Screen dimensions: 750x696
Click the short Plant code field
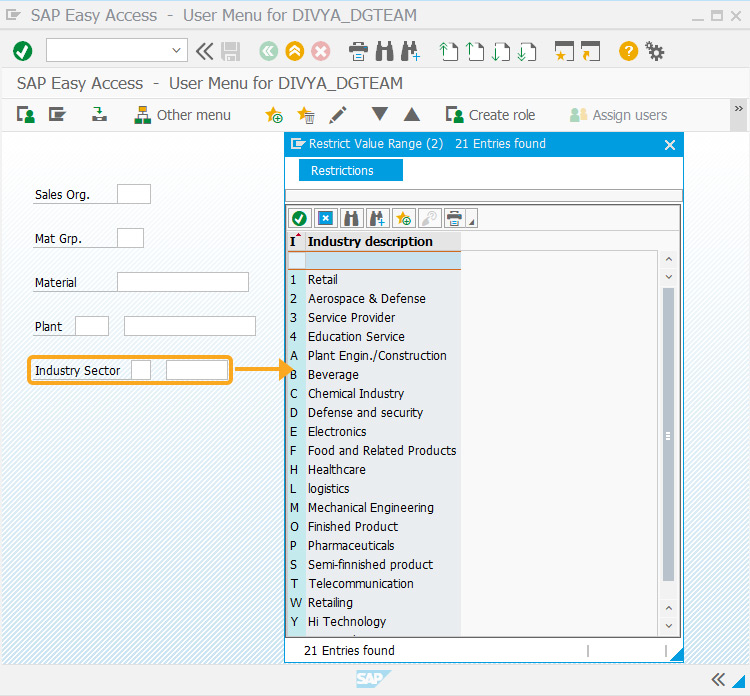tap(92, 326)
